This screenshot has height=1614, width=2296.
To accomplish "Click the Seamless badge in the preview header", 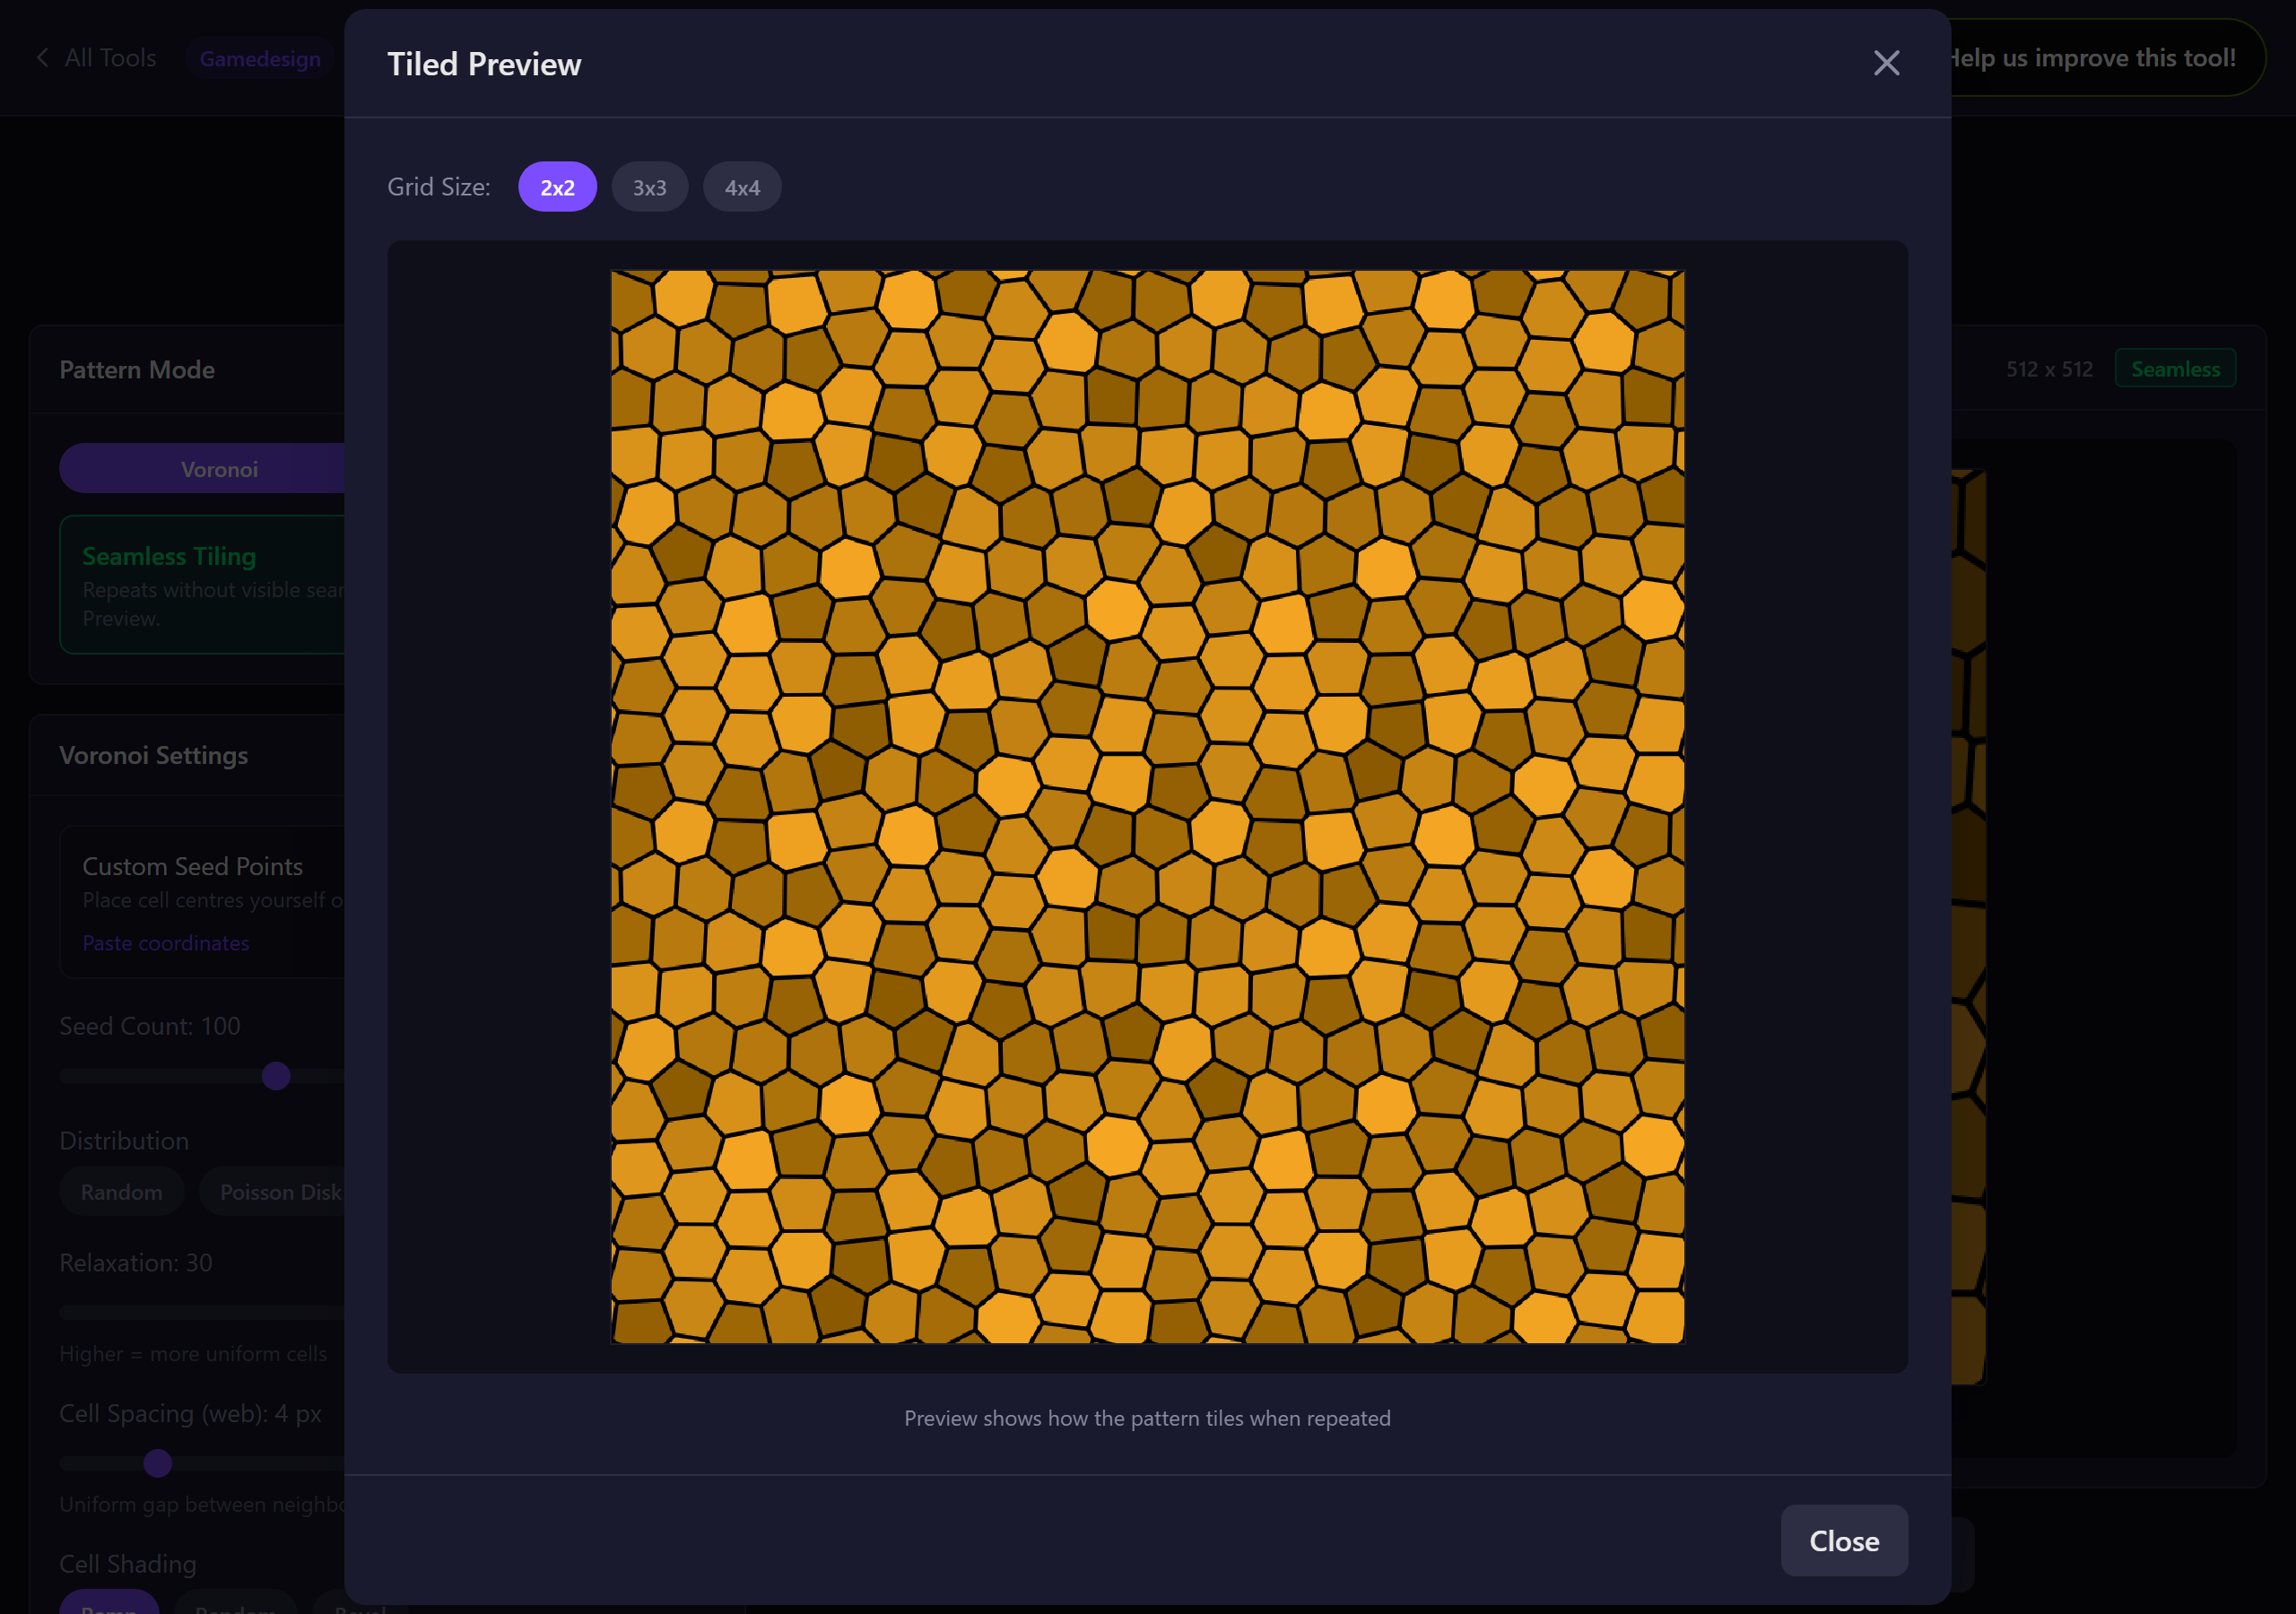I will 2175,369.
